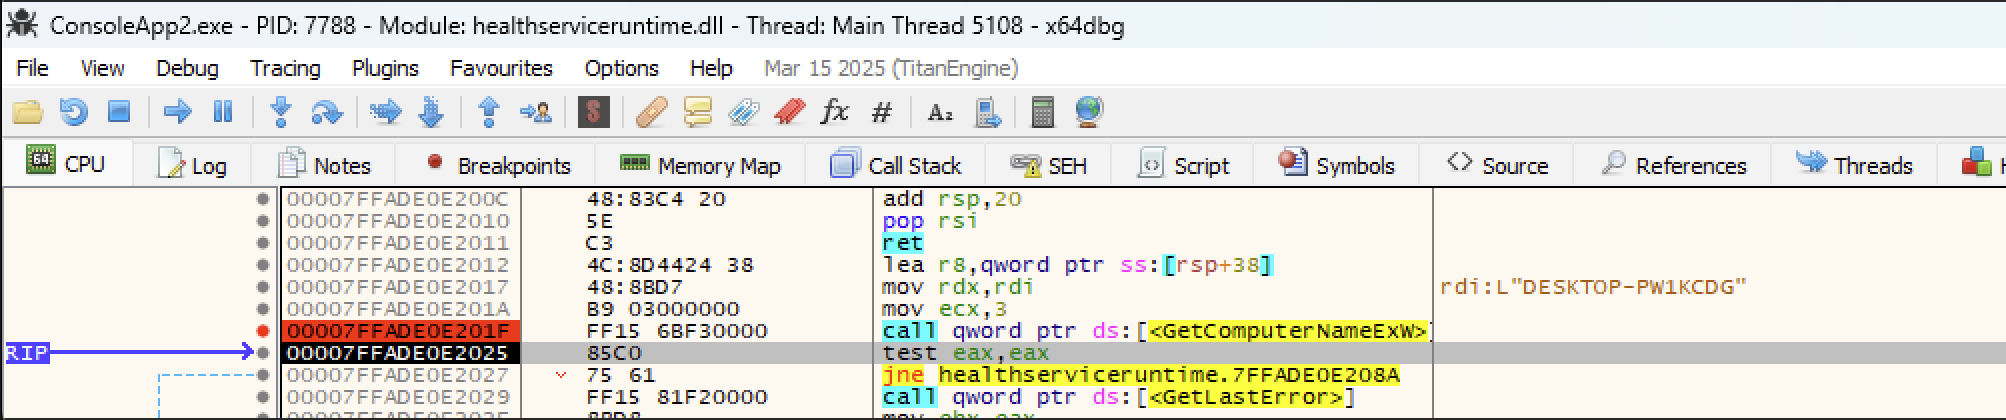Open the calculator icon in toolbar
The height and width of the screenshot is (420, 2006).
click(x=1042, y=112)
